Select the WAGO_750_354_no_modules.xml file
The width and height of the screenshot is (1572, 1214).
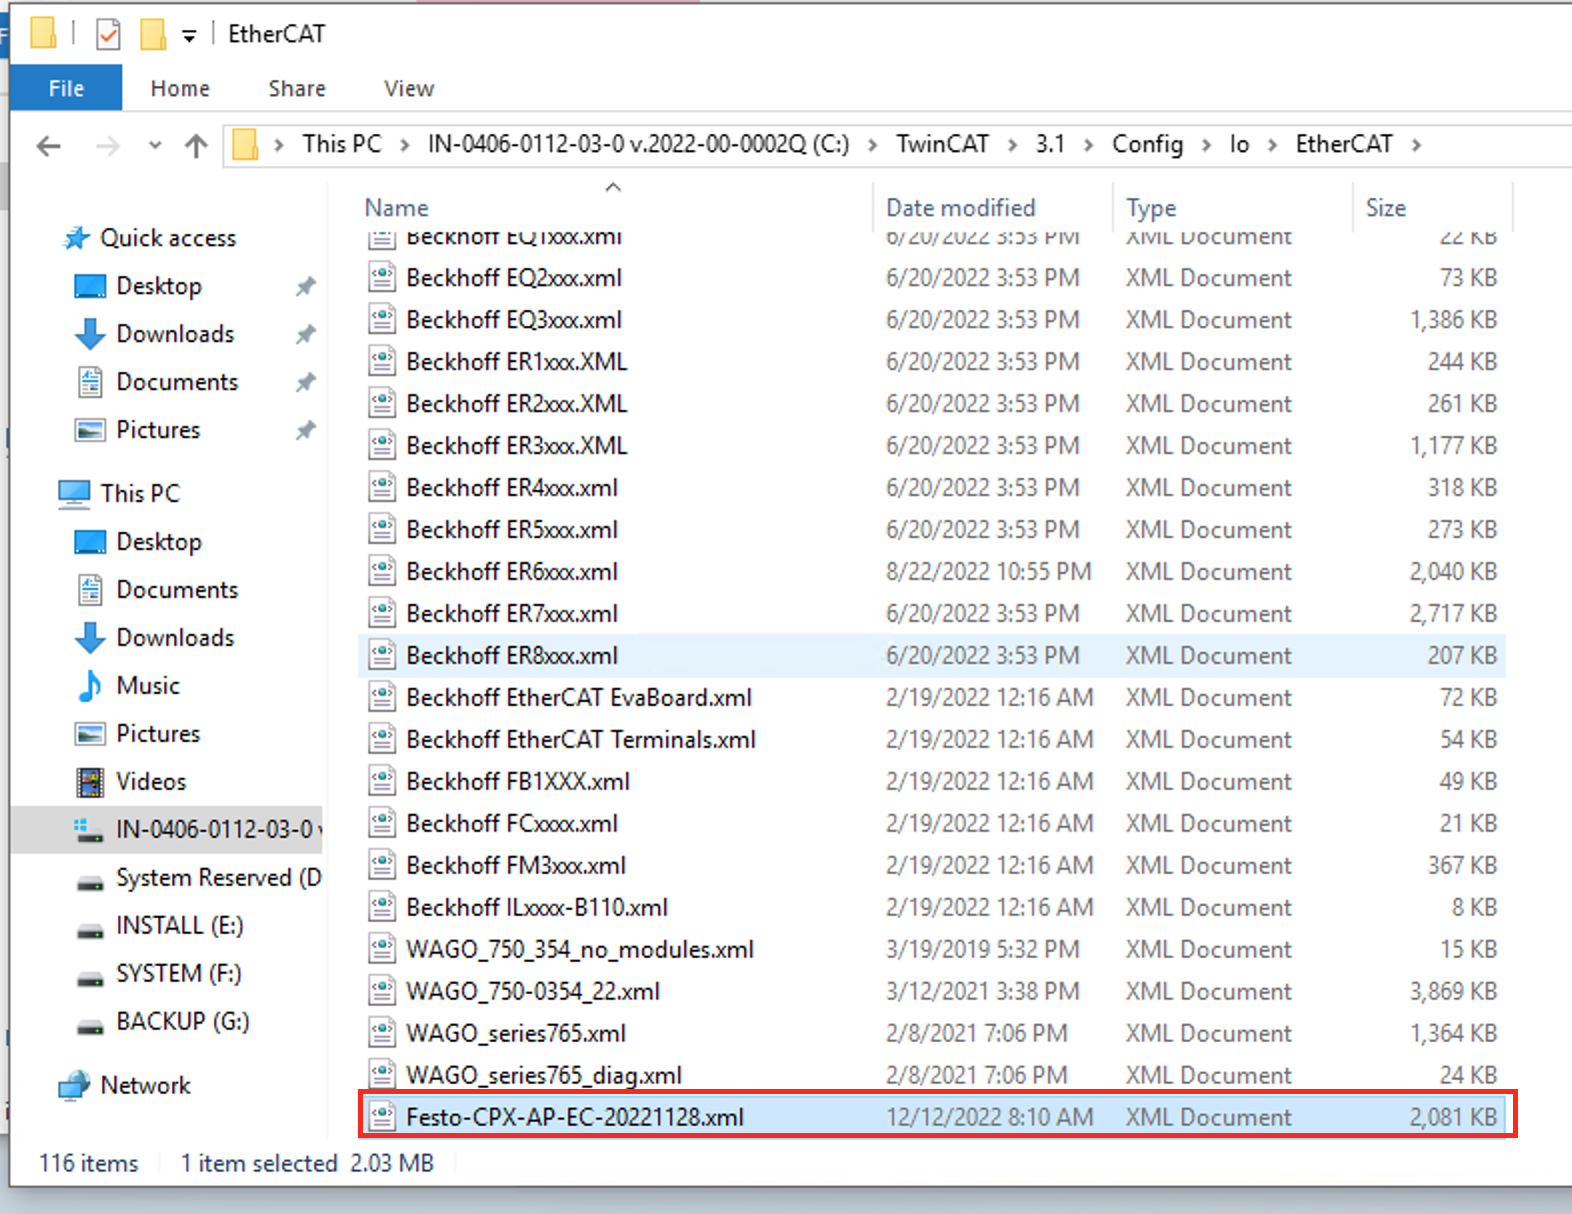(932, 949)
